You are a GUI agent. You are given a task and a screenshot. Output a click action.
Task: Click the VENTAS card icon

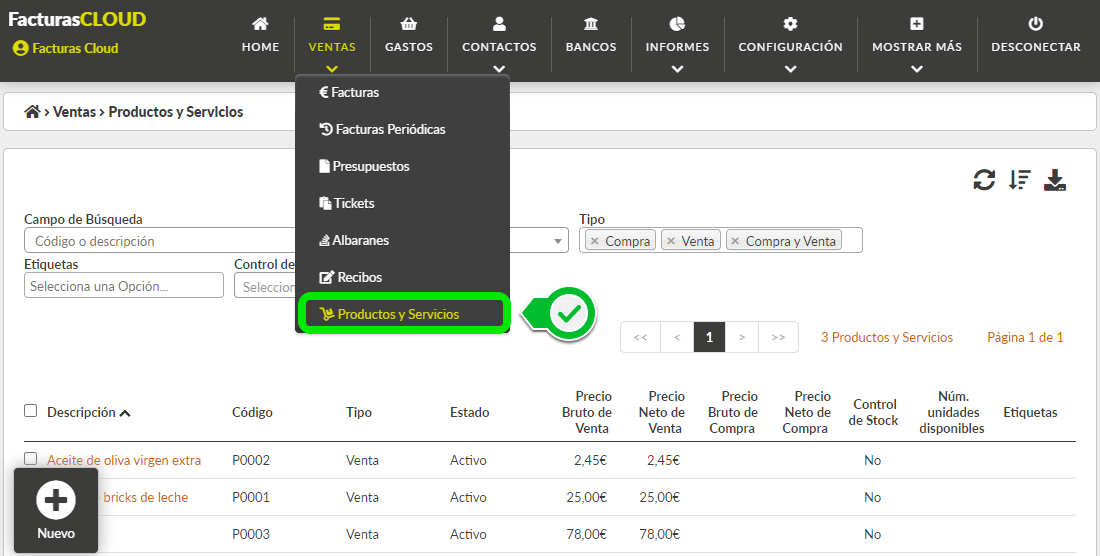pyautogui.click(x=332, y=24)
